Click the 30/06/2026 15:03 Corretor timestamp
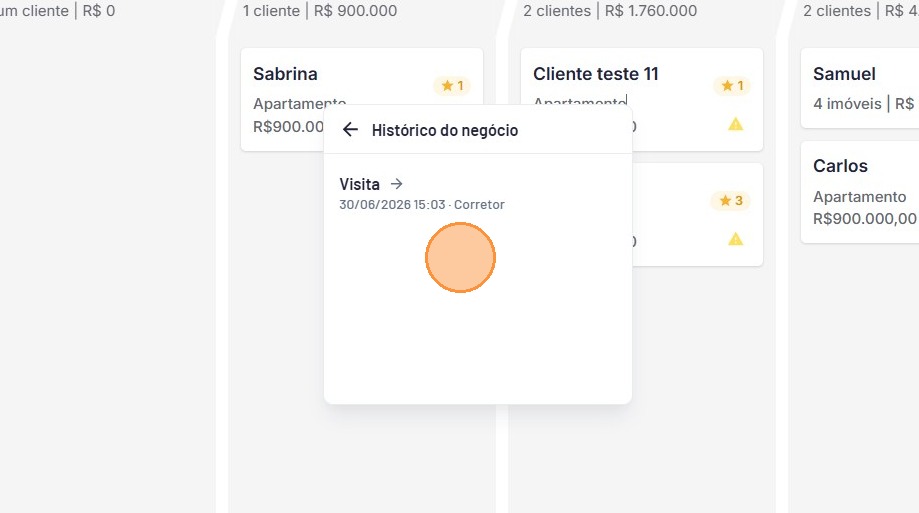This screenshot has width=919, height=513. coord(421,205)
